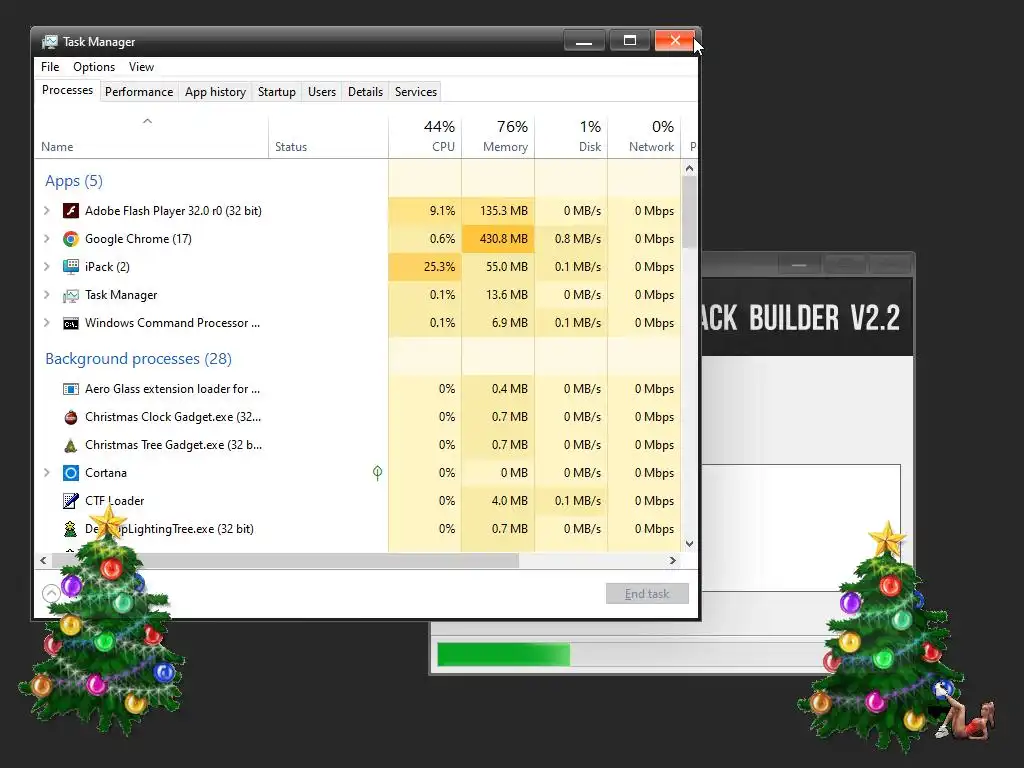Expand the Windows Command Processor entry

[46, 323]
